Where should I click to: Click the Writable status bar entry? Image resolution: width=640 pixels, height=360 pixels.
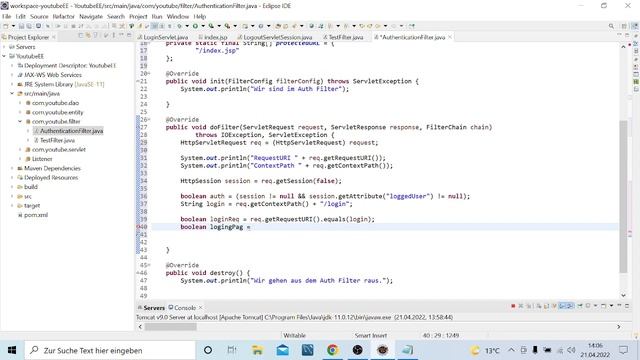(294, 336)
